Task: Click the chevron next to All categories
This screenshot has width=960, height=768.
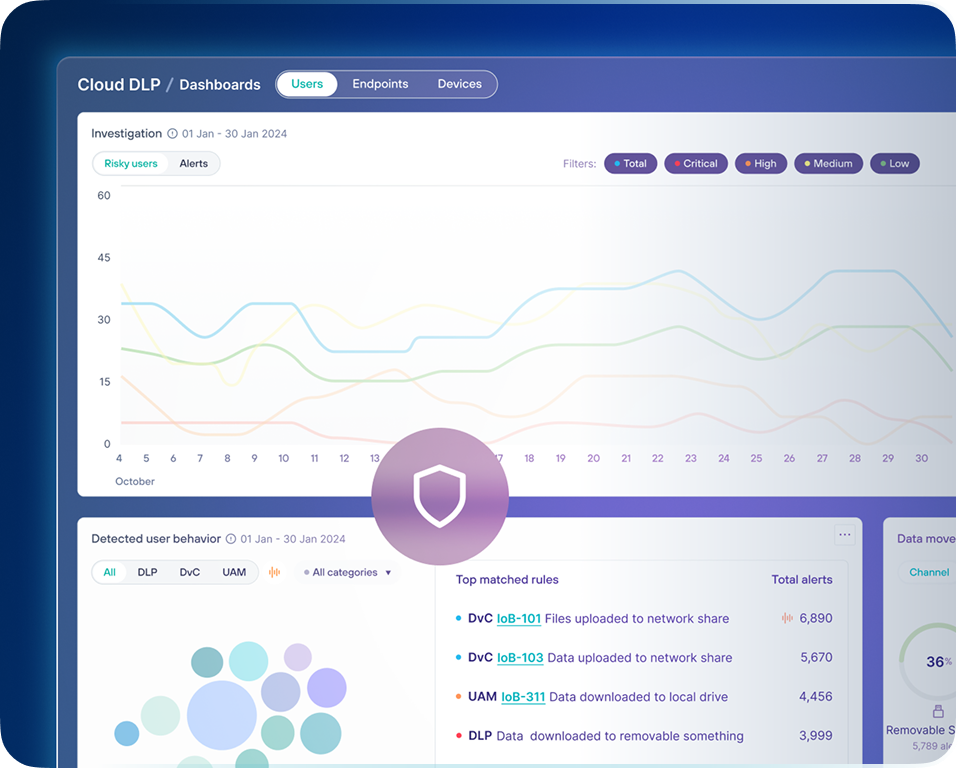Action: point(389,572)
